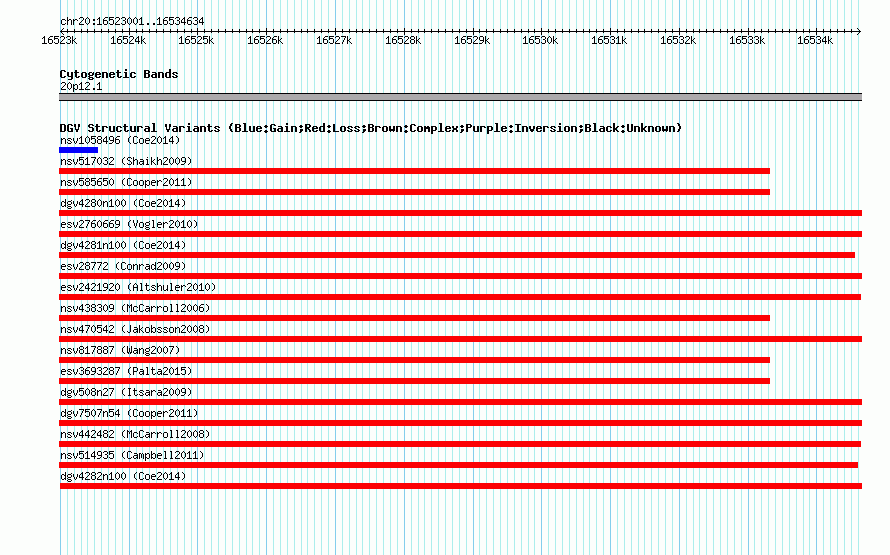
Task: Select the red loss bar under dgv4280n100
Action: [460, 213]
